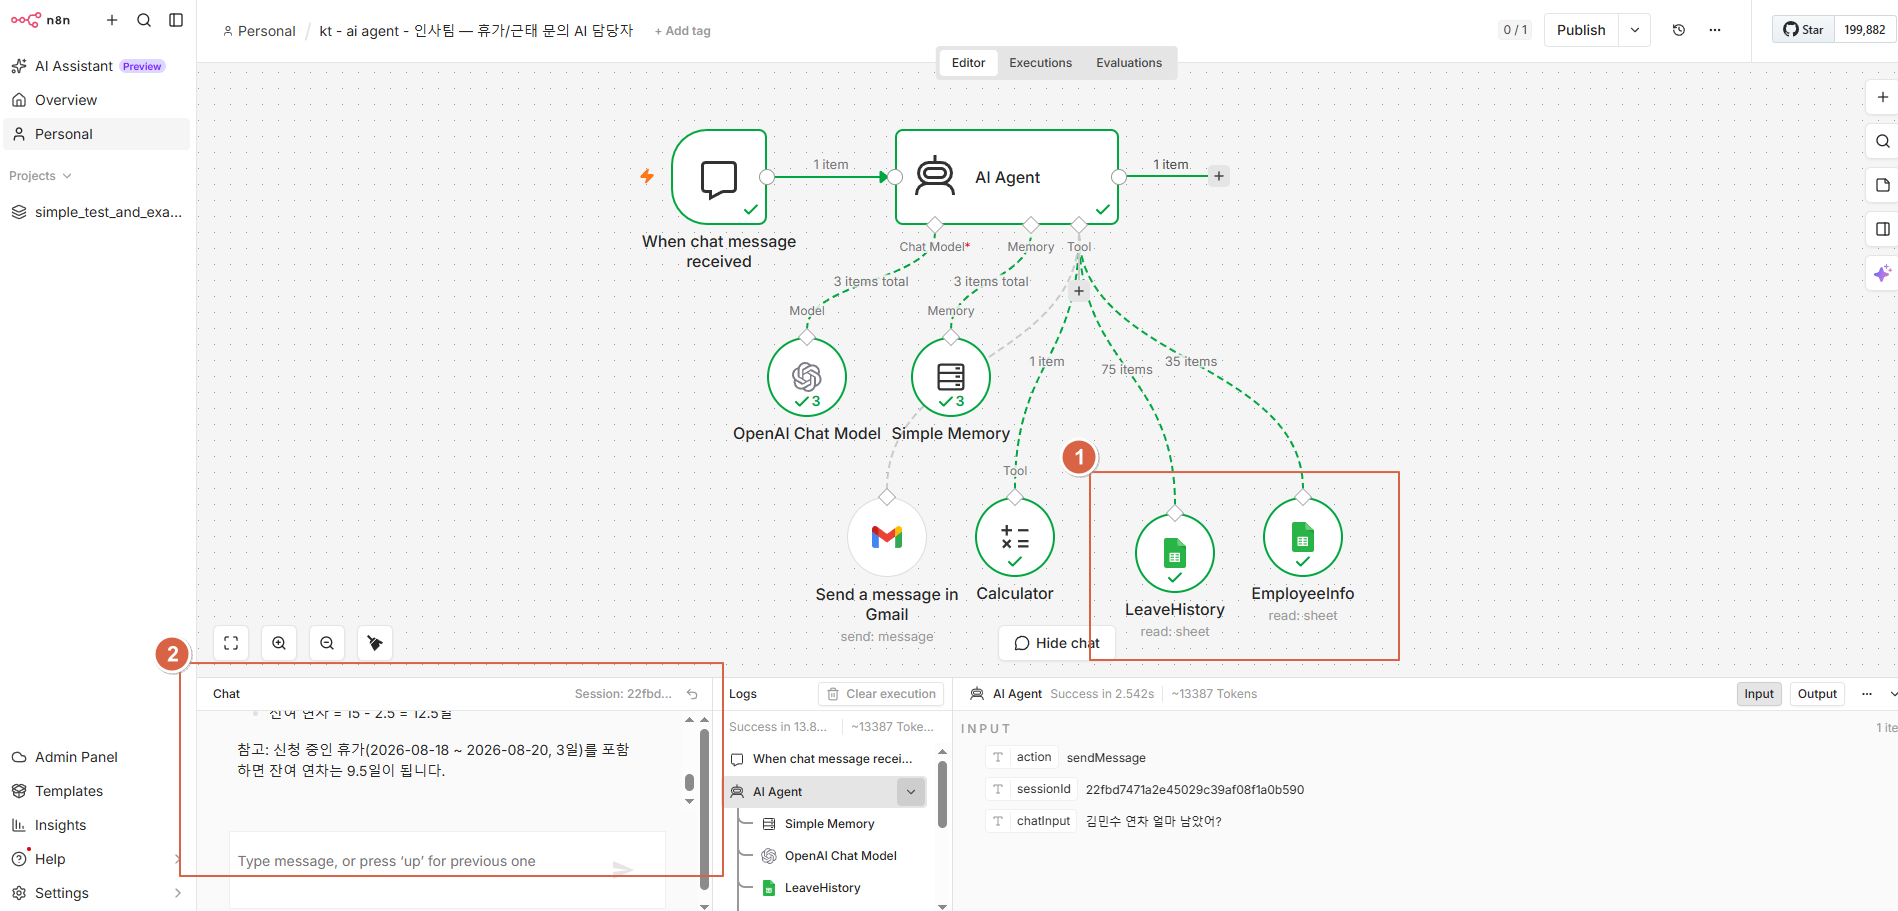Viewport: 1898px width, 911px height.
Task: Zoom in on the canvas
Action: point(279,643)
